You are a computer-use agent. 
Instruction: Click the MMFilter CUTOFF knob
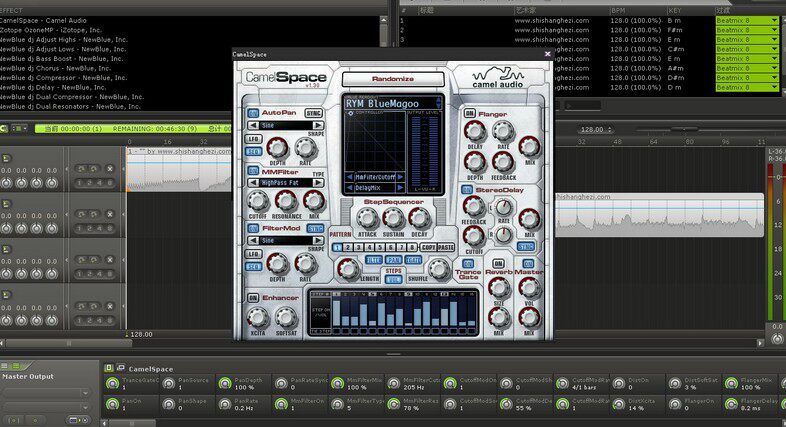[258, 201]
